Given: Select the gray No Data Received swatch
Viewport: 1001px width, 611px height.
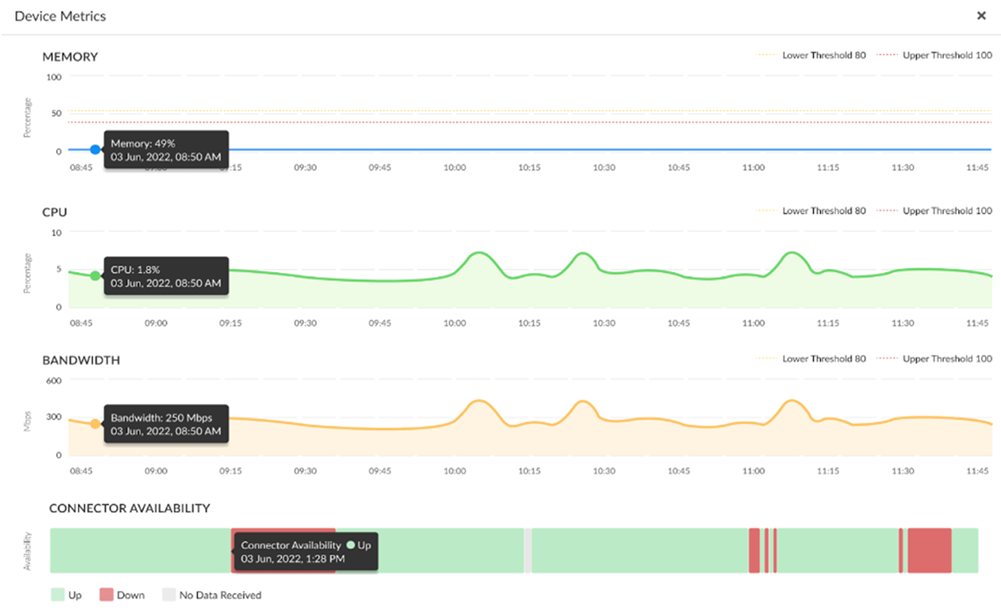Looking at the screenshot, I should click(x=168, y=595).
